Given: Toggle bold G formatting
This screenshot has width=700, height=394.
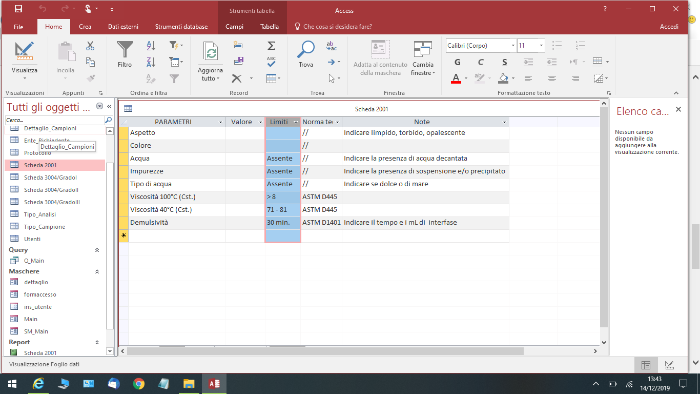Looking at the screenshot, I should (457, 62).
